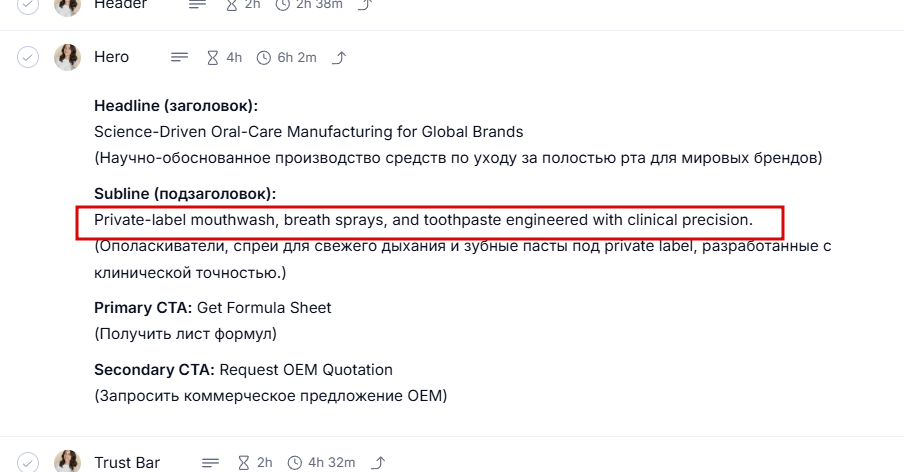The image size is (904, 472).
Task: Click the Science-Driven Oral-Care headline text
Action: point(308,132)
